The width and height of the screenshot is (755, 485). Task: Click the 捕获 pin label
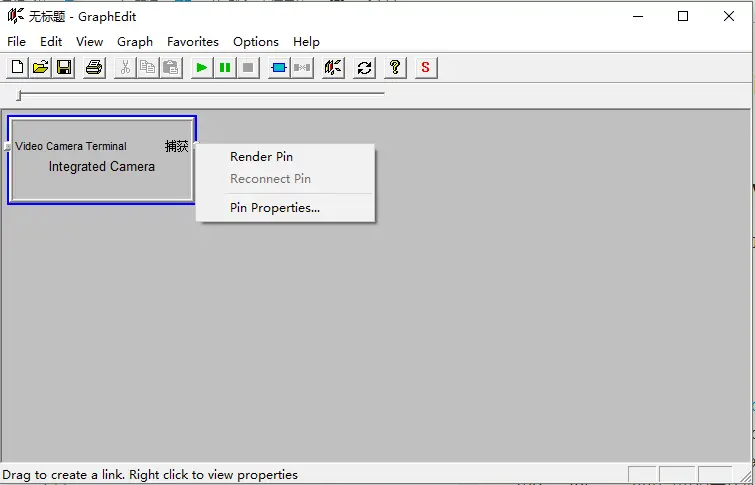(177, 146)
